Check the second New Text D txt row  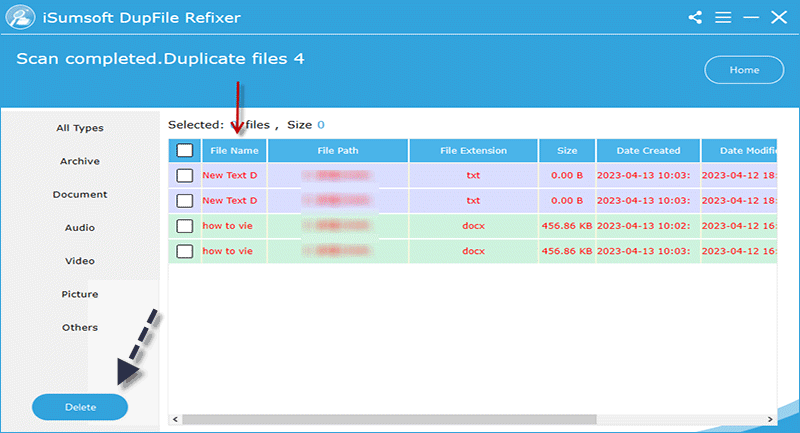pyautogui.click(x=185, y=200)
